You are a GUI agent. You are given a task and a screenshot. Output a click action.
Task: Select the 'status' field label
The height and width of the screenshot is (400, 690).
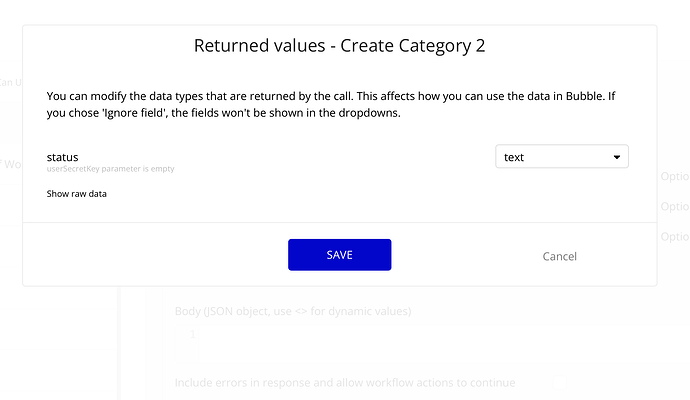click(x=62, y=156)
